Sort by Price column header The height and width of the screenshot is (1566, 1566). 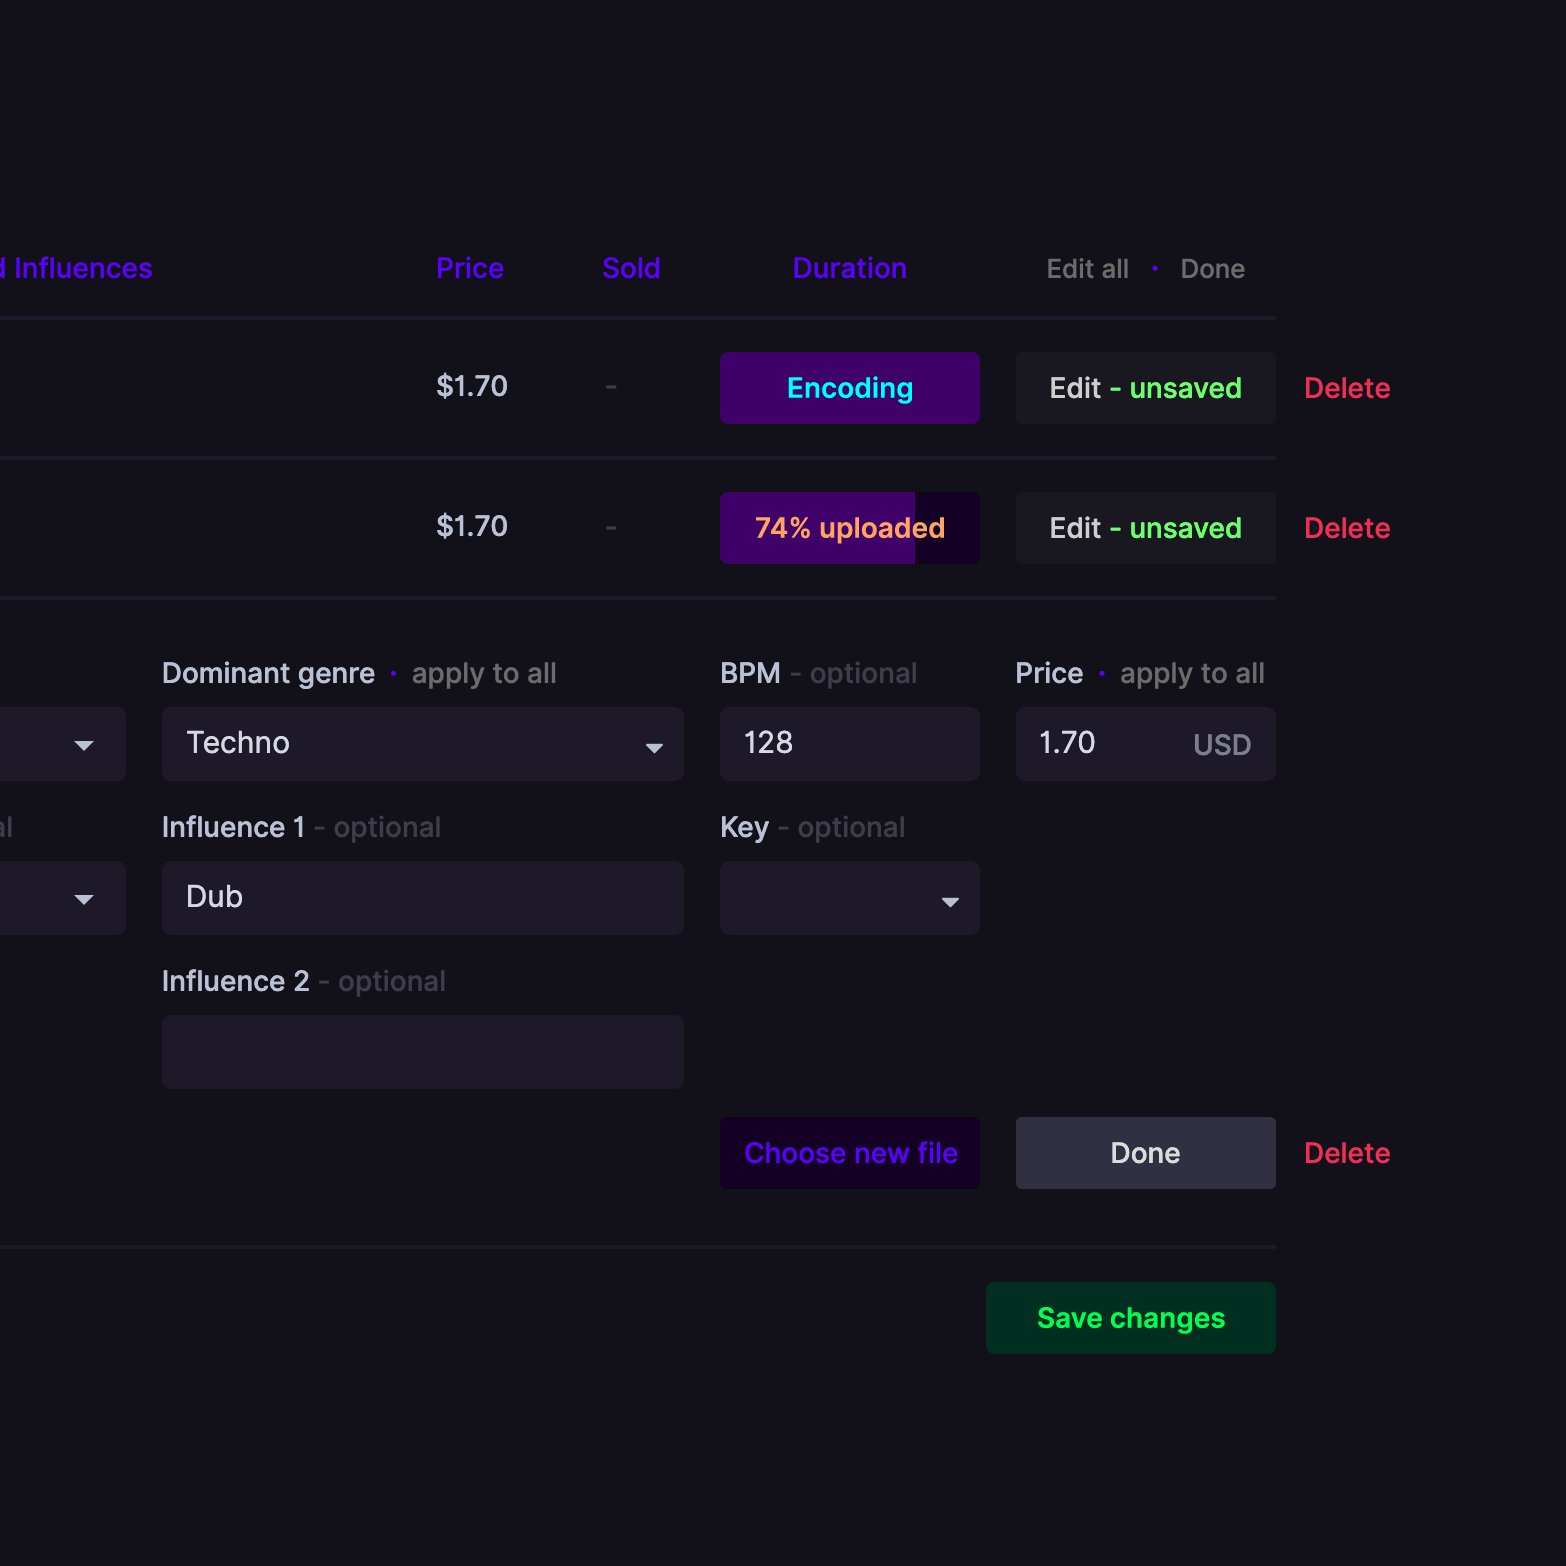click(470, 268)
